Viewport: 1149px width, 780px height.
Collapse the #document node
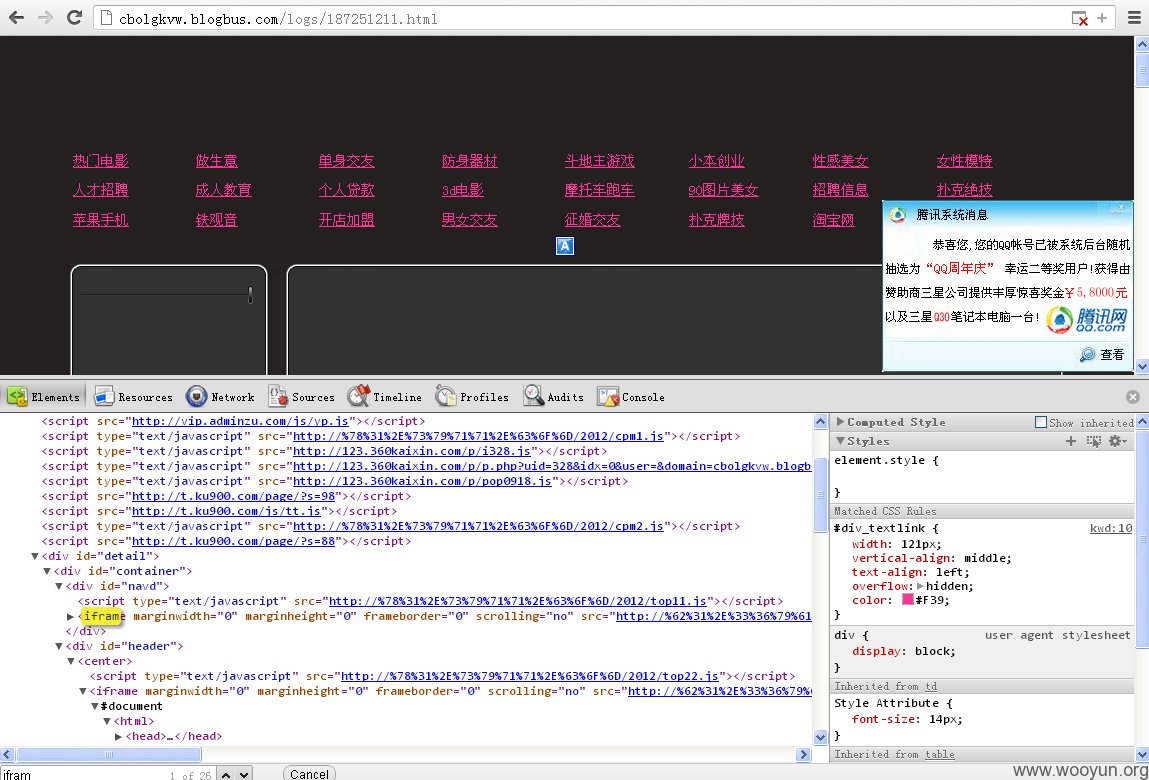click(x=95, y=706)
